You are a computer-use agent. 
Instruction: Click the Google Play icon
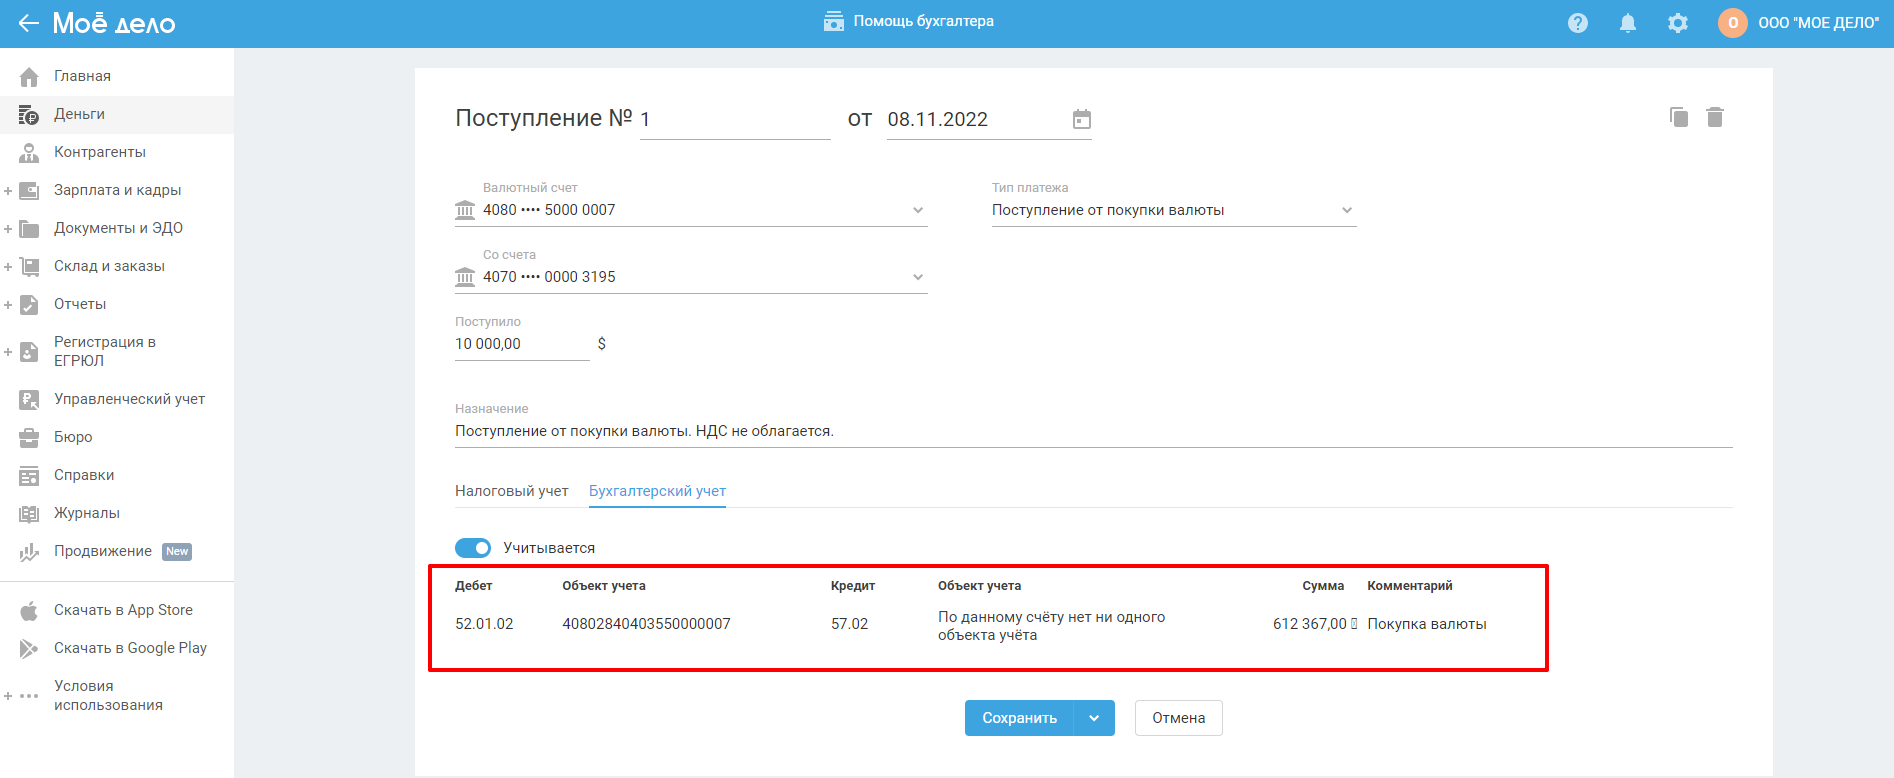[29, 649]
